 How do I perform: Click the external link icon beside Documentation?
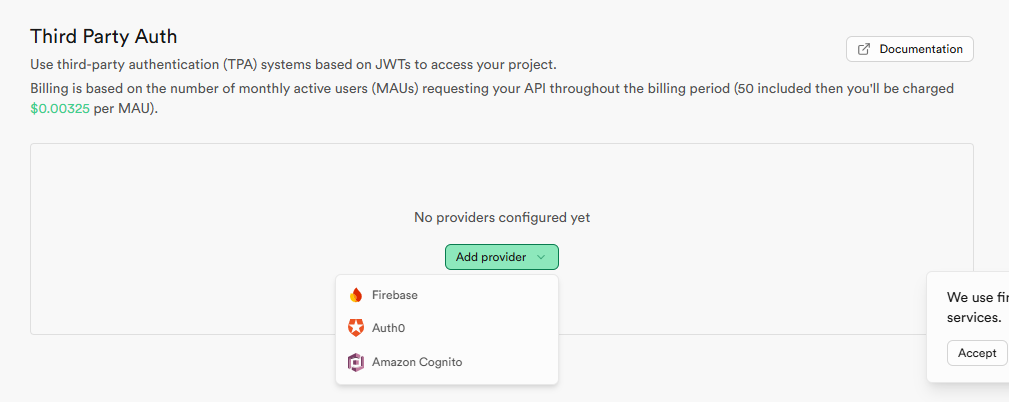(865, 49)
